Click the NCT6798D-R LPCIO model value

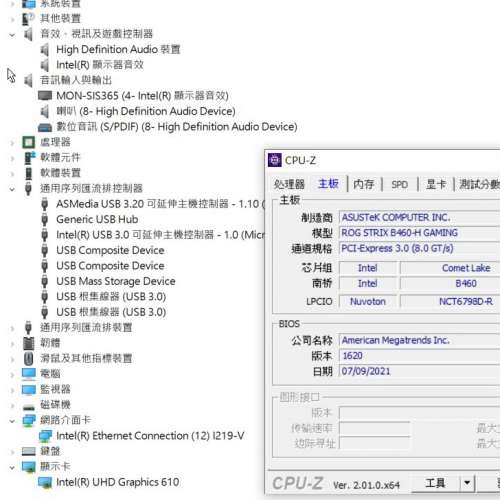click(466, 302)
